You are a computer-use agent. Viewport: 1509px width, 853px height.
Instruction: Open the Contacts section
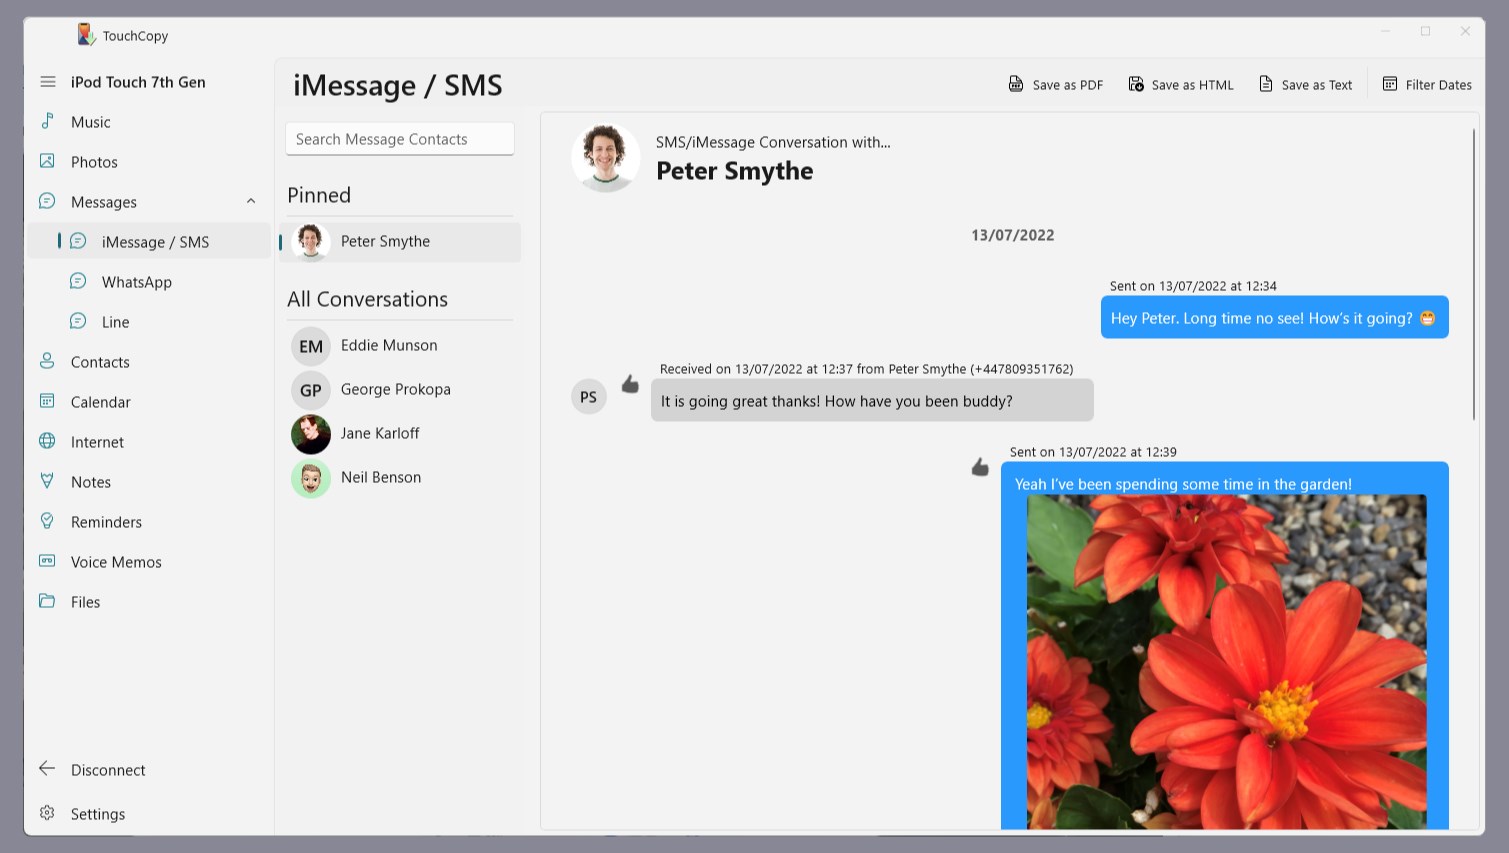click(x=148, y=362)
